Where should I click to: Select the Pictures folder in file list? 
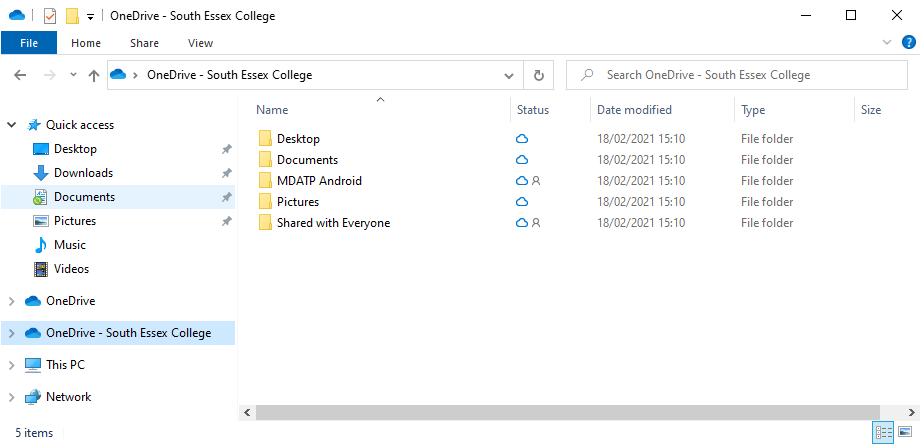298,202
